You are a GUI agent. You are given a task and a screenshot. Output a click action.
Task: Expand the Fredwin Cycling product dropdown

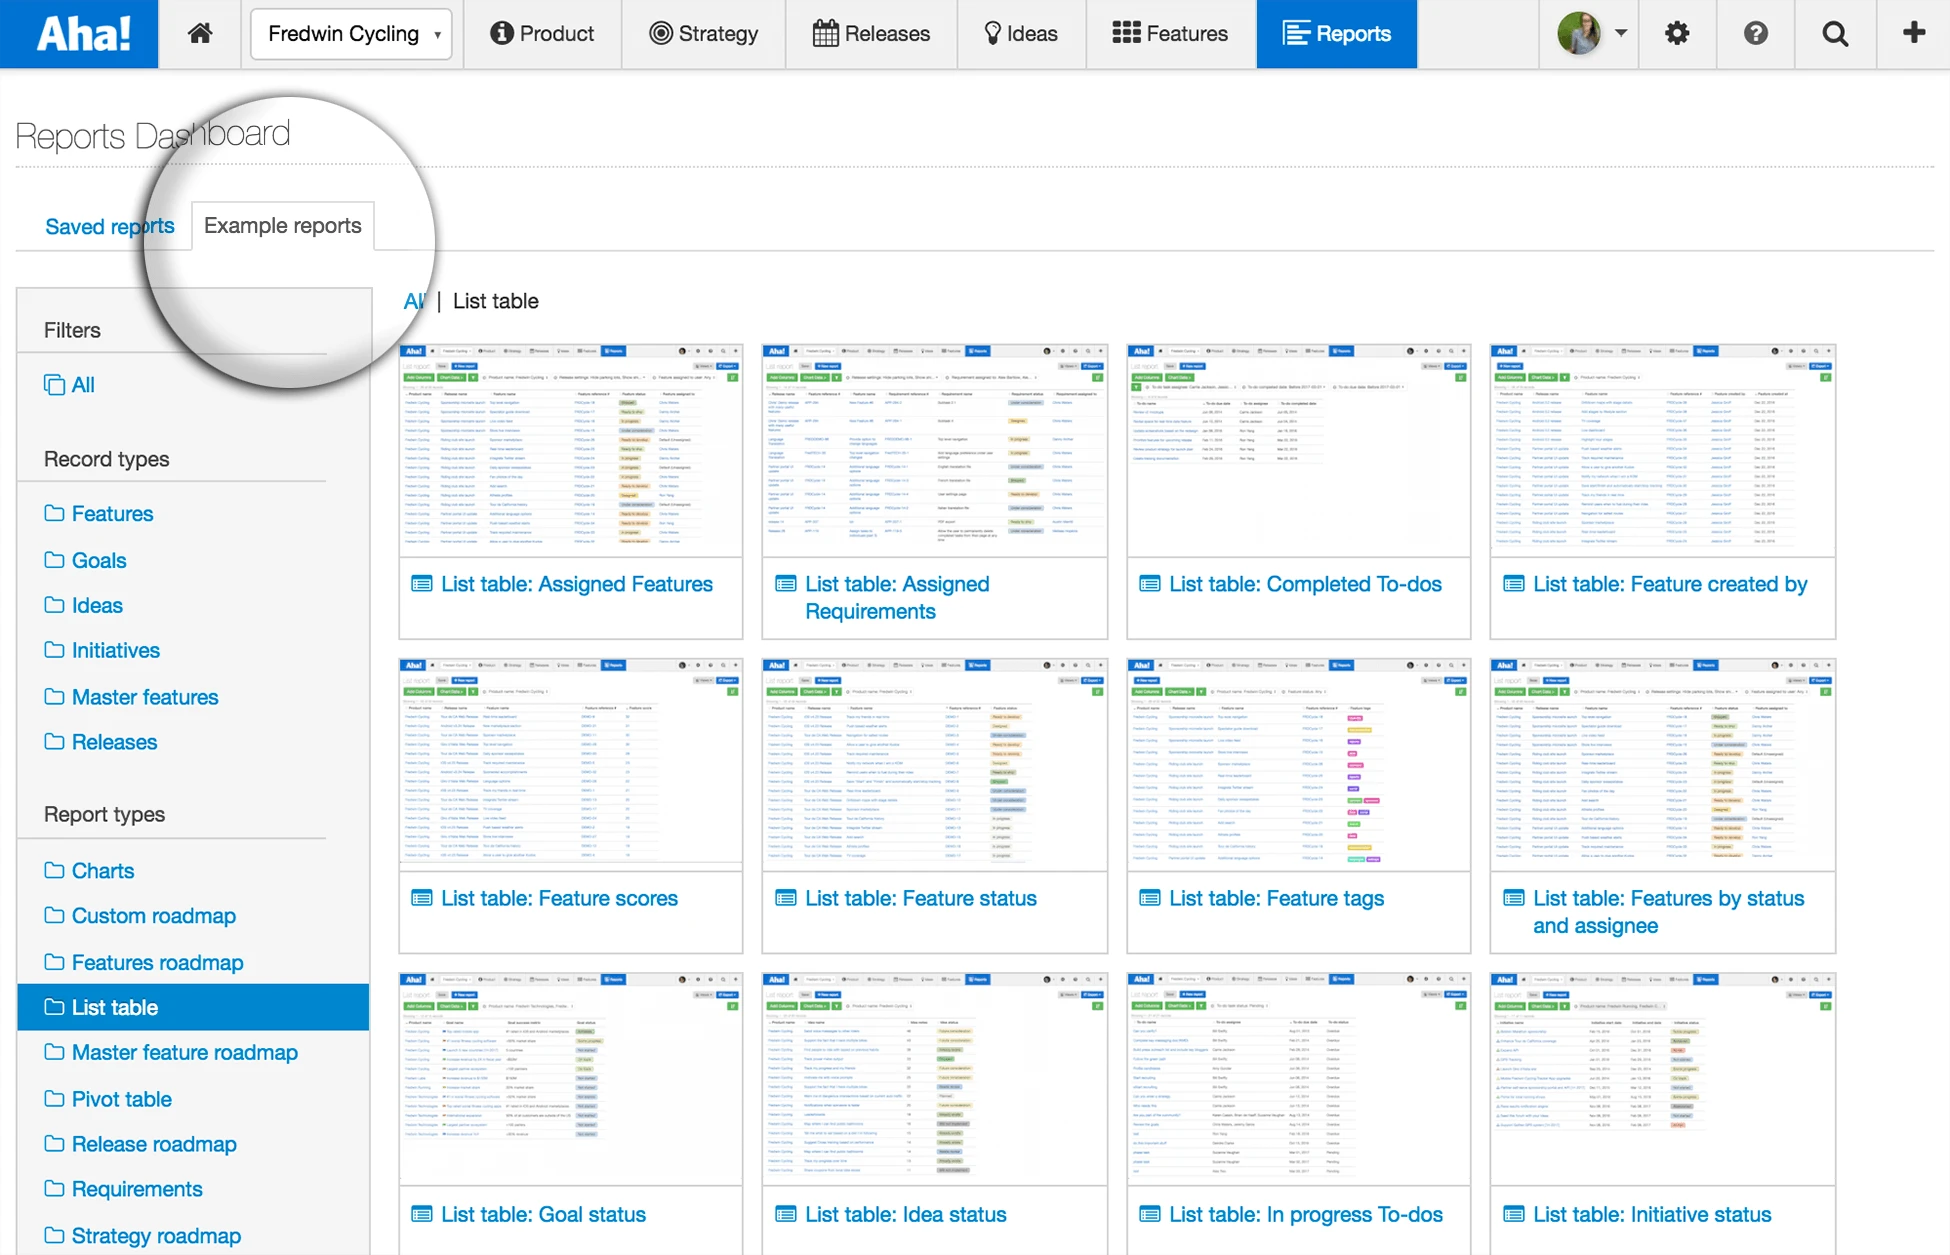[x=352, y=34]
